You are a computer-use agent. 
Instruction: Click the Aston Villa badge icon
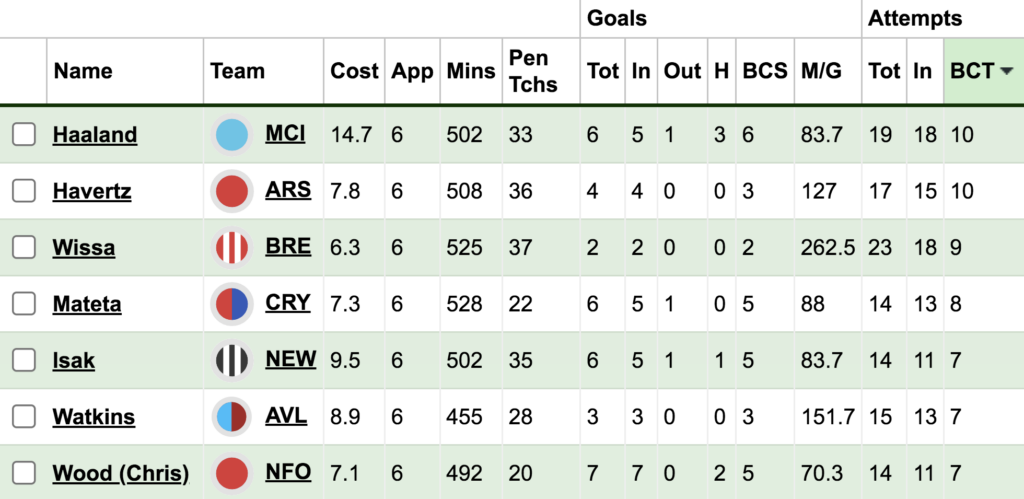point(232,417)
